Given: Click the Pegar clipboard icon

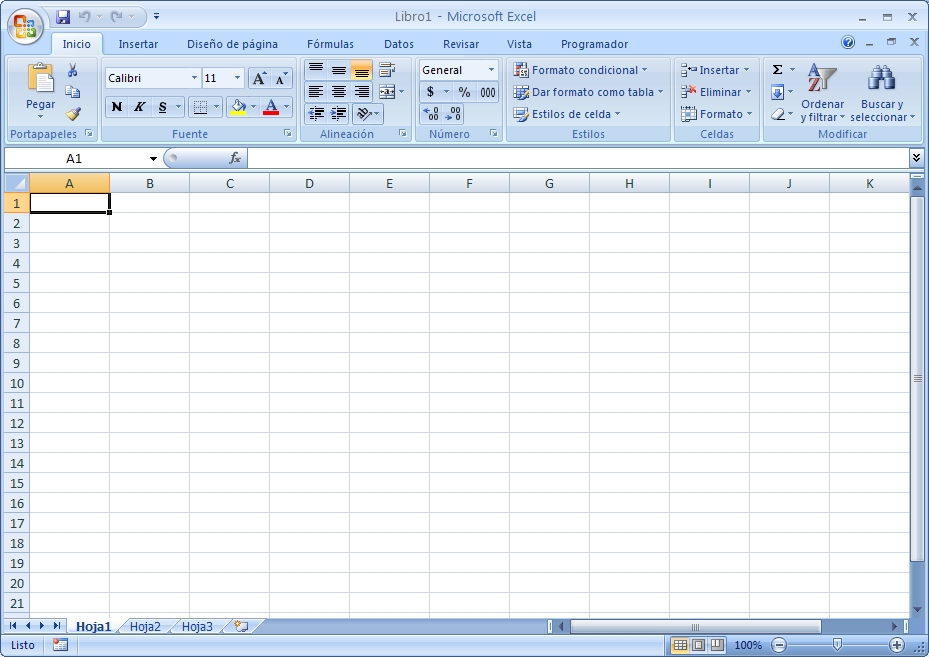Looking at the screenshot, I should [40, 78].
